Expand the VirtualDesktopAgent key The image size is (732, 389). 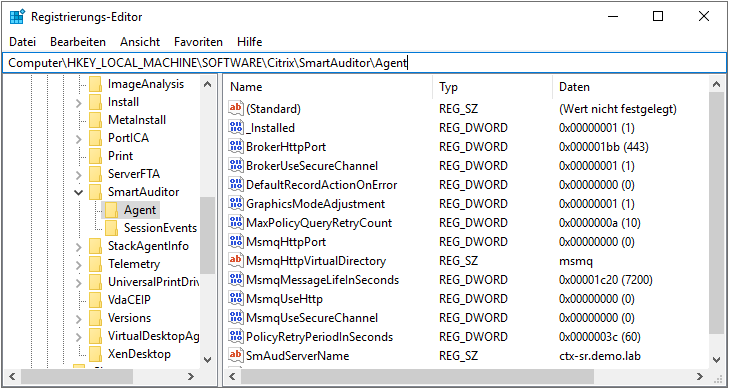click(78, 336)
